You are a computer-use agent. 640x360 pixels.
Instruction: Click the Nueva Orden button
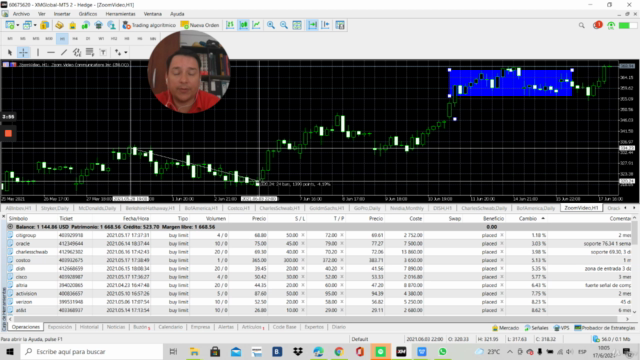200,25
